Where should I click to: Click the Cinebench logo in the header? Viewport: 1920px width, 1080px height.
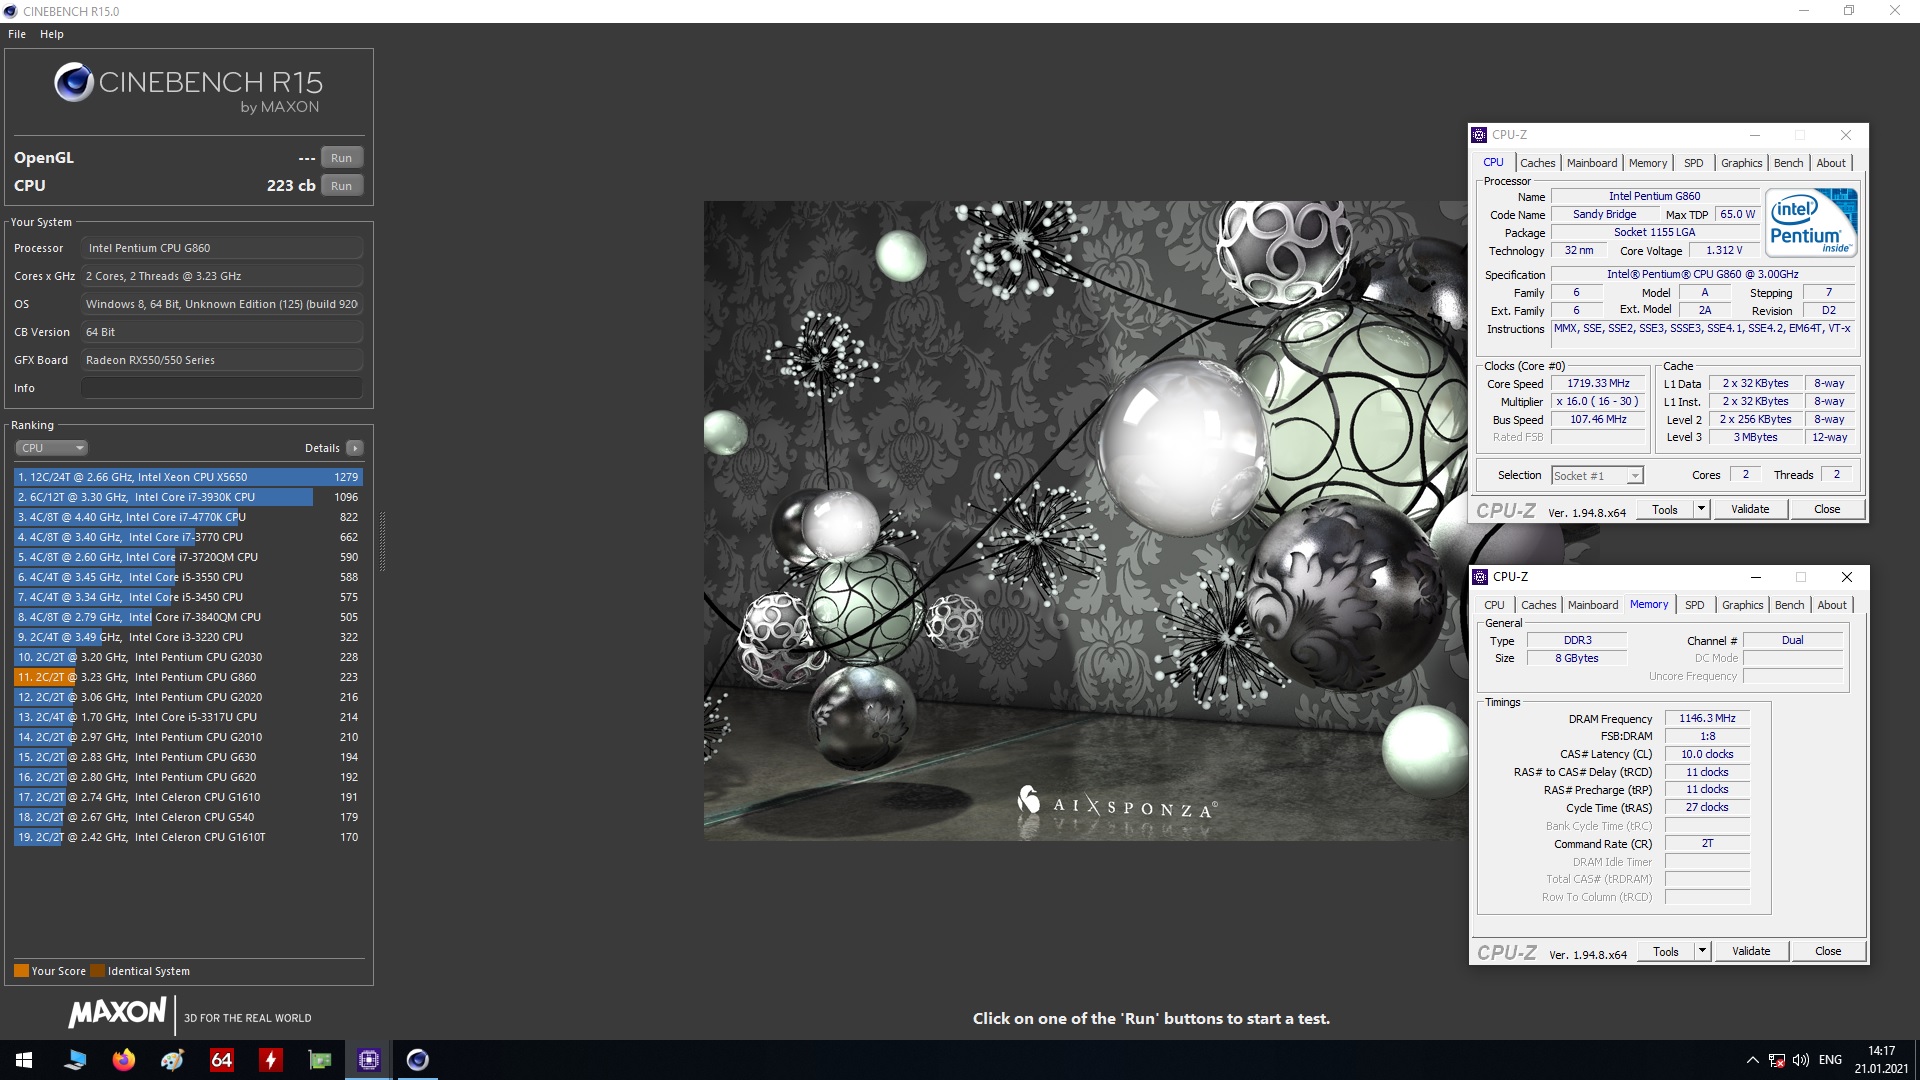pos(188,87)
